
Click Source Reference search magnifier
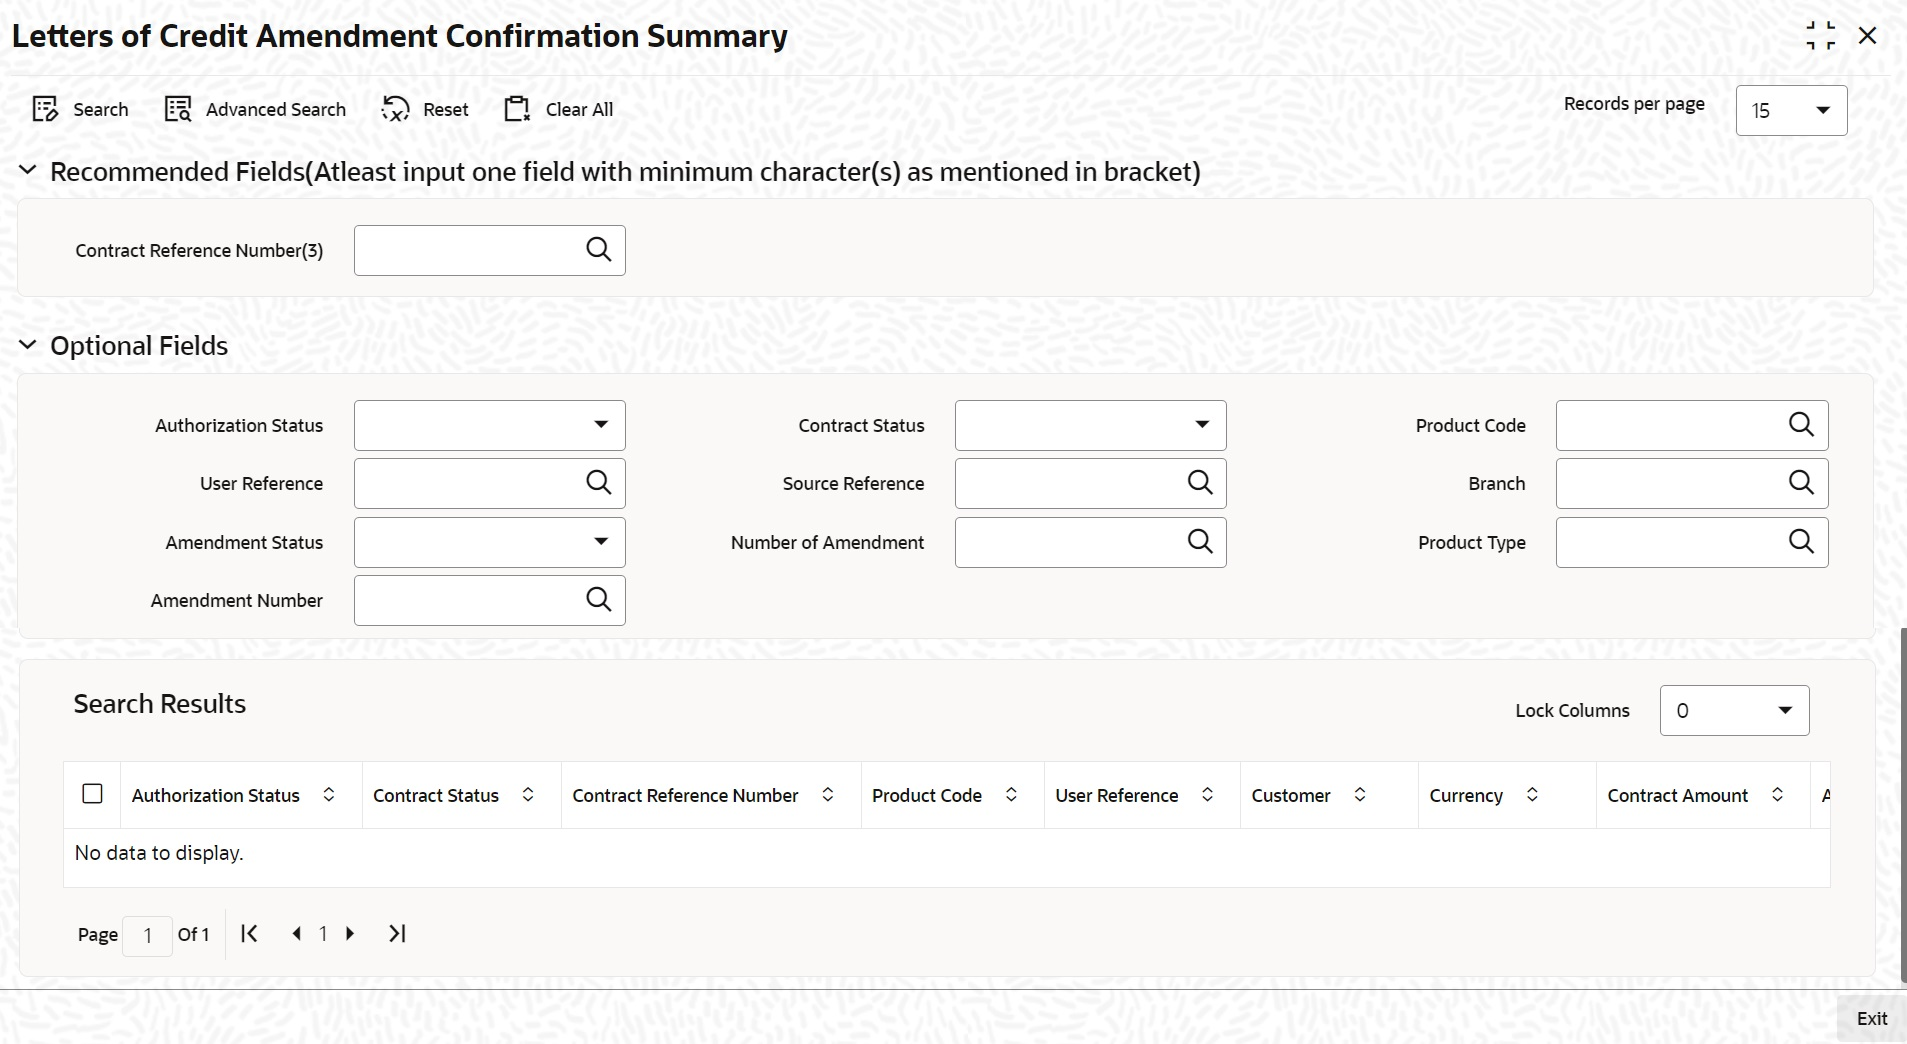click(1199, 483)
